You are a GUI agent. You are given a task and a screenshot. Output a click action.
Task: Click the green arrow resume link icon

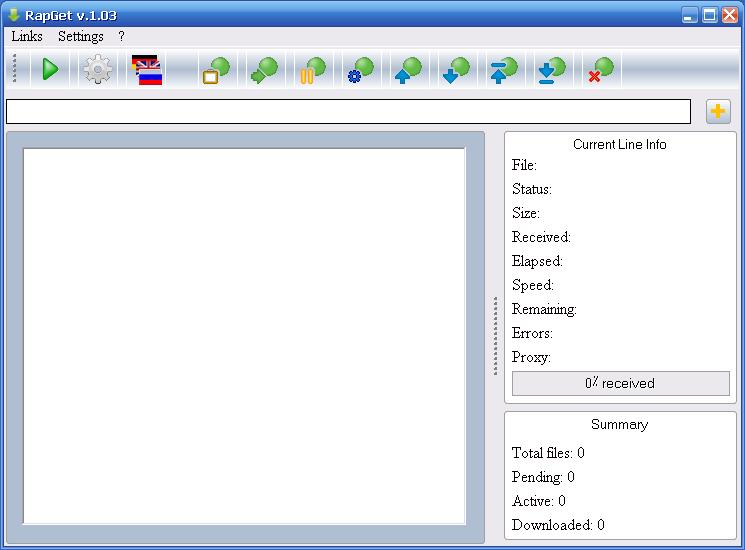(x=264, y=70)
